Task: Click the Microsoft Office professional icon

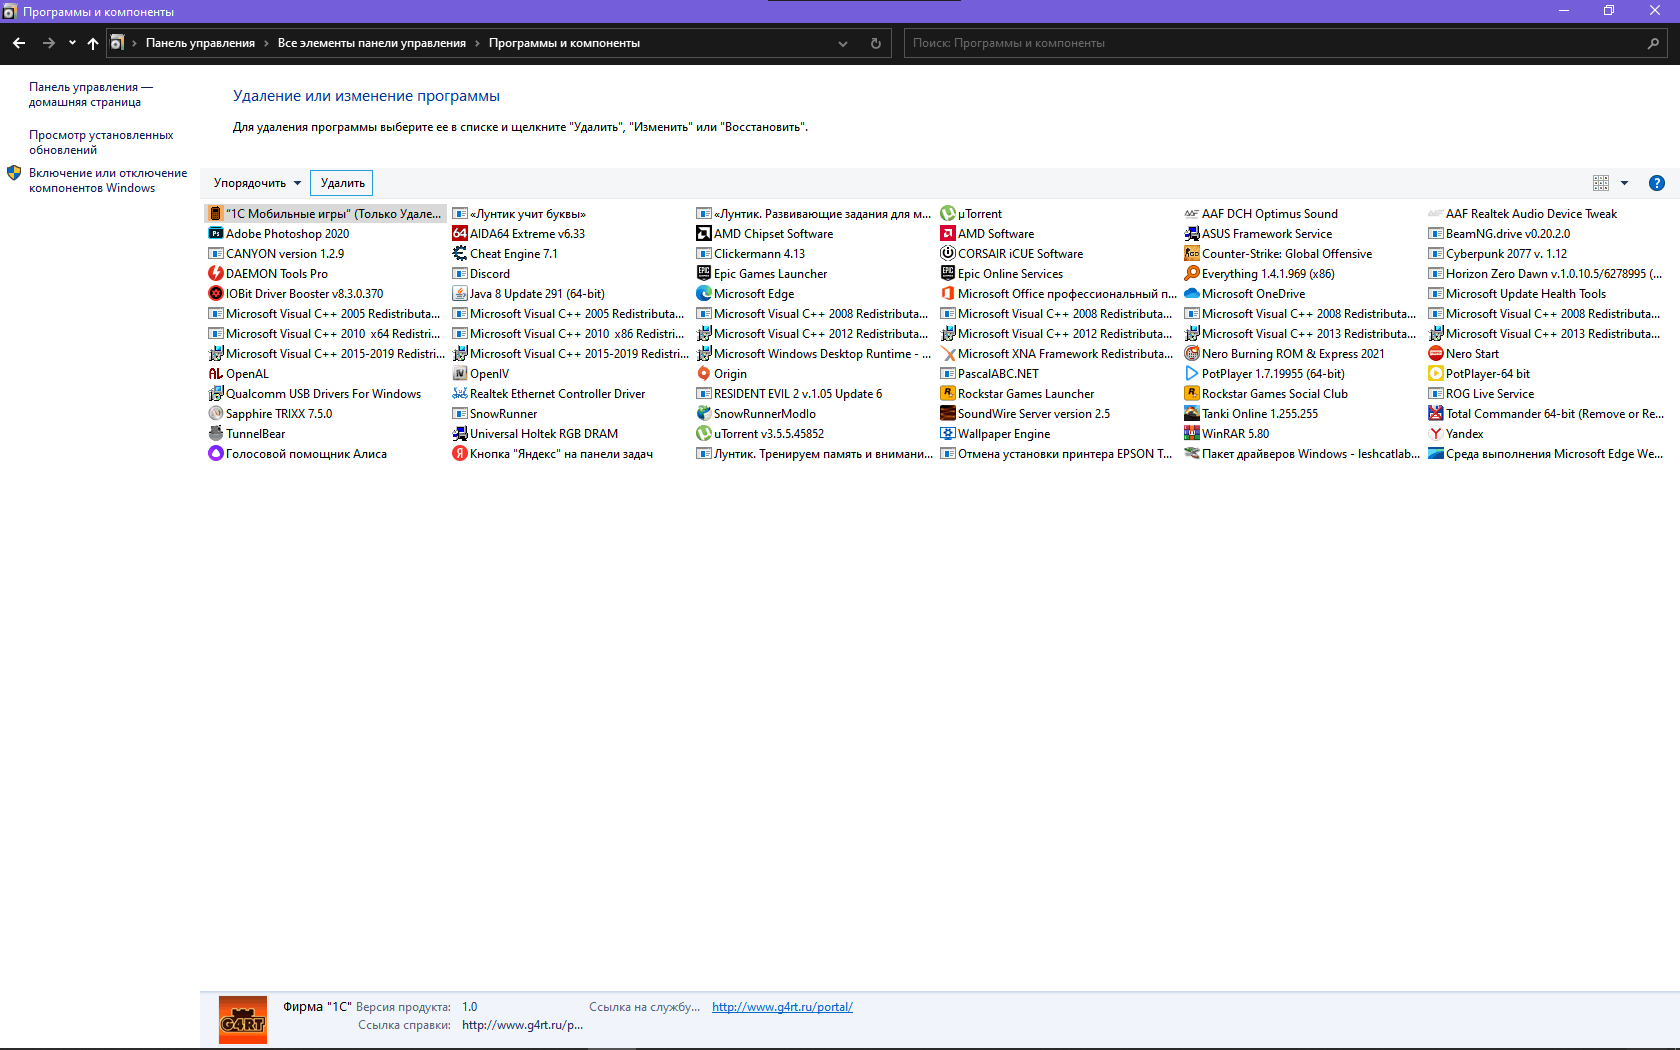Action: 947,294
